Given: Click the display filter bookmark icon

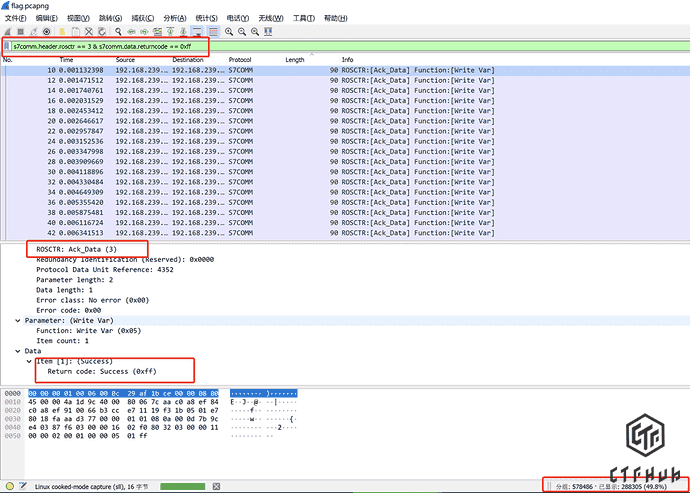Looking at the screenshot, I should click(x=7, y=47).
